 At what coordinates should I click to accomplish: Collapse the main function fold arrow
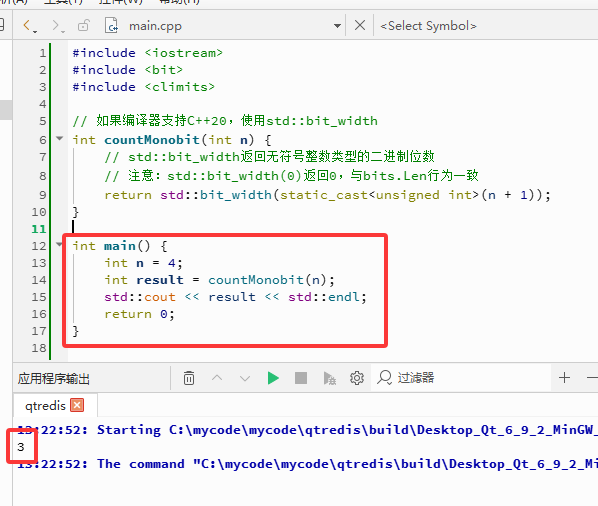(x=59, y=244)
